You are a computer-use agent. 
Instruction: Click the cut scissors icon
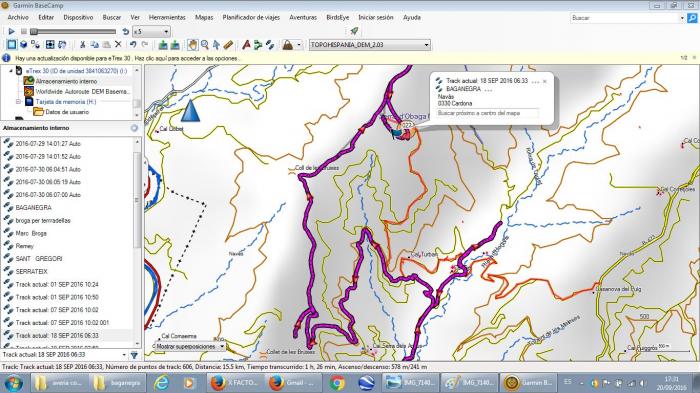coord(83,45)
